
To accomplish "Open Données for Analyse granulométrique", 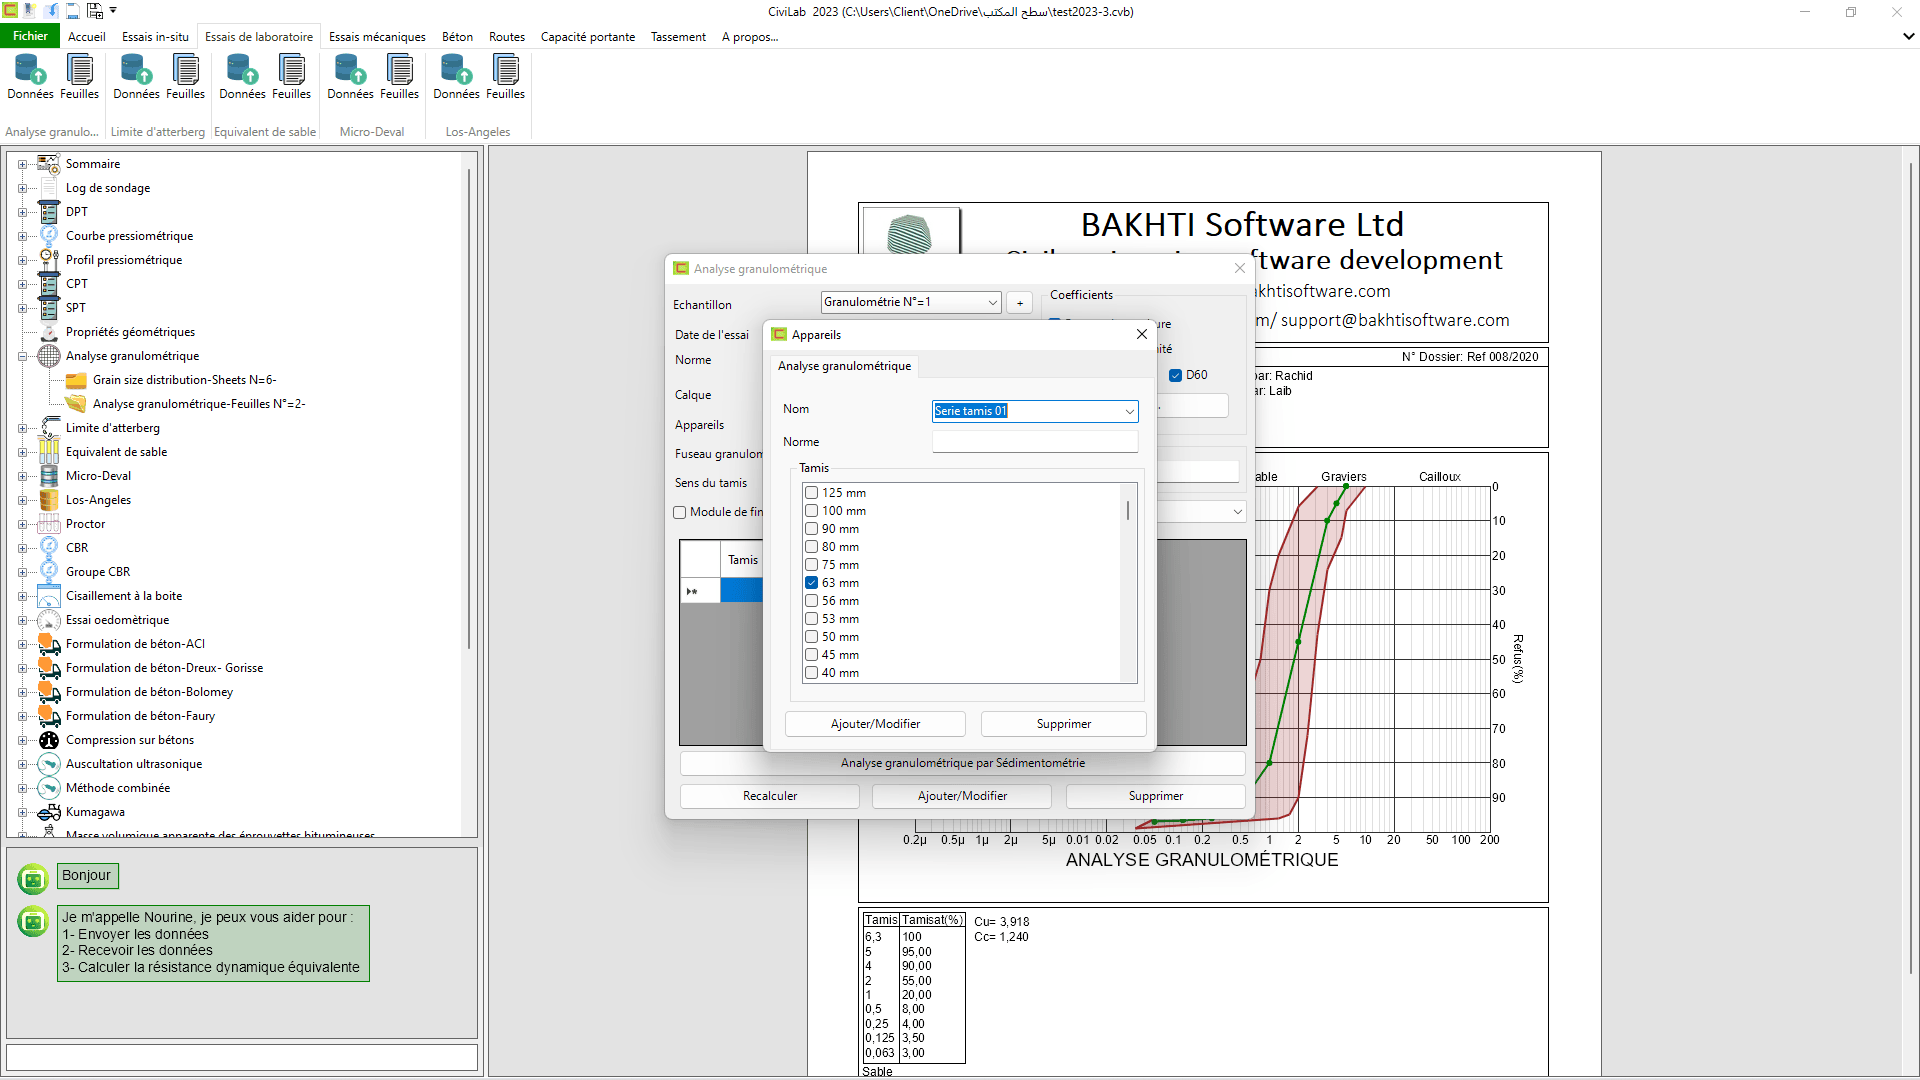I will click(30, 77).
